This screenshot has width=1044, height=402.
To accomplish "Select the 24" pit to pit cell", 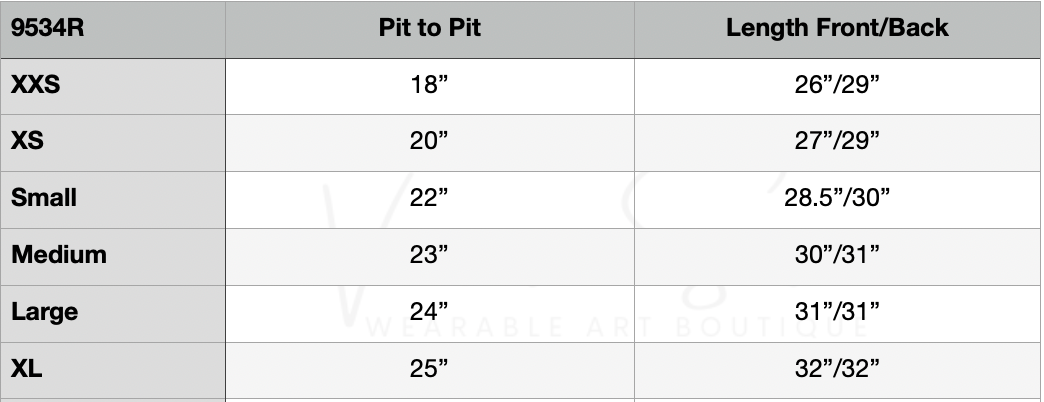I will (429, 312).
